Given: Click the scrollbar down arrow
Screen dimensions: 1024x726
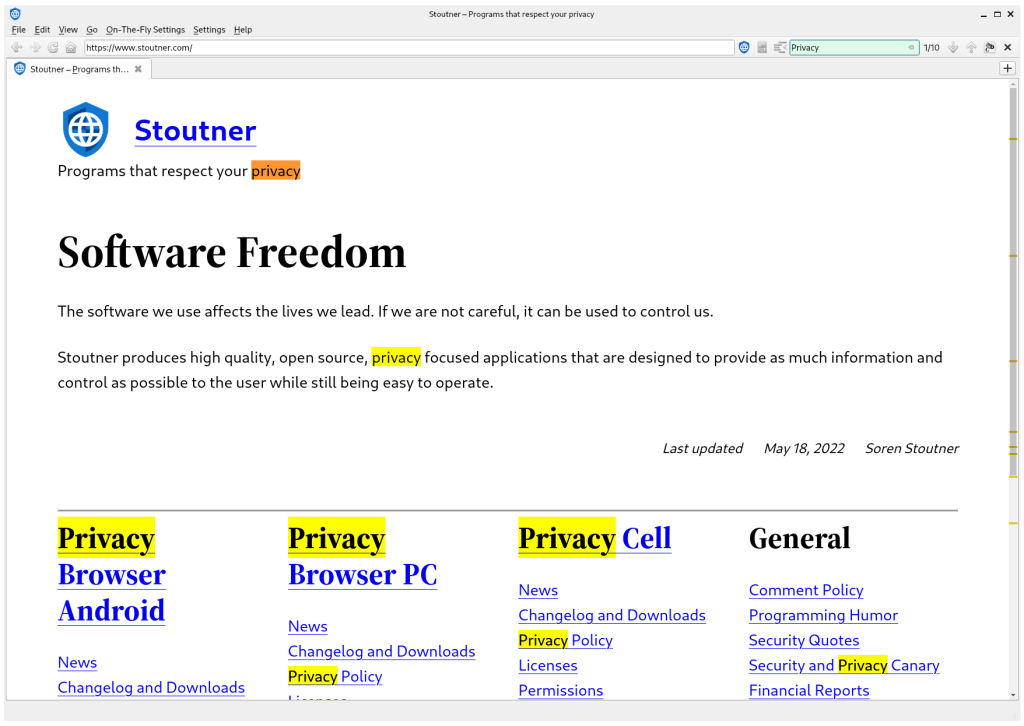Looking at the screenshot, I should 1014,695.
